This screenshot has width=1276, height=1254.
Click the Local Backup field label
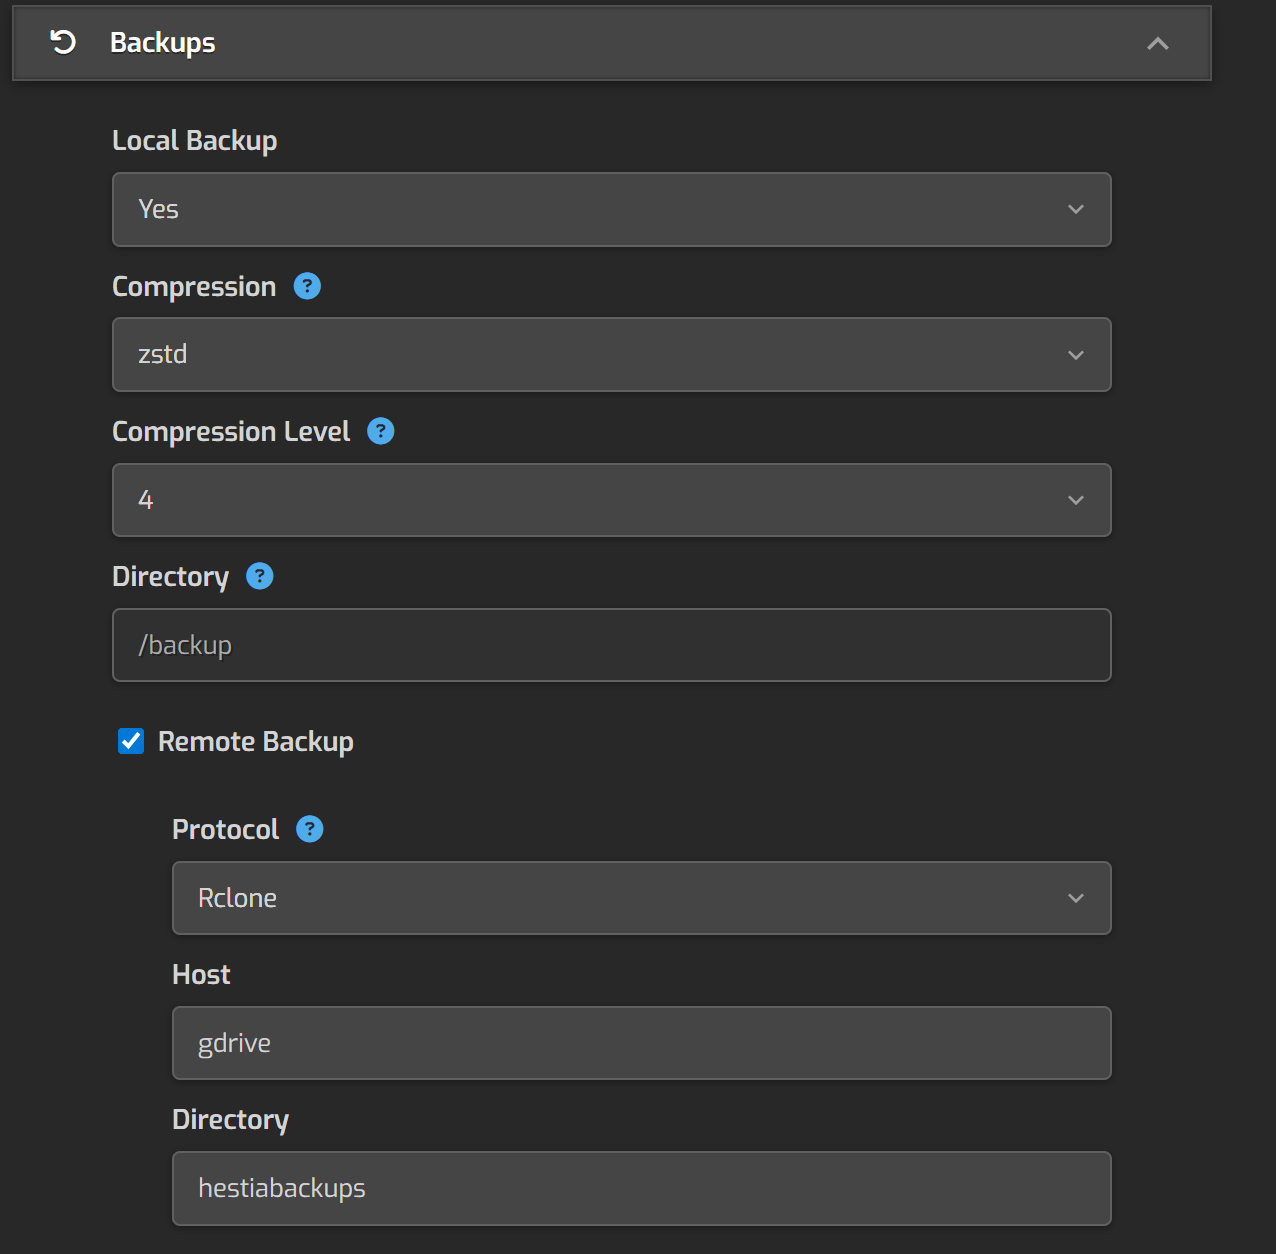click(x=194, y=141)
